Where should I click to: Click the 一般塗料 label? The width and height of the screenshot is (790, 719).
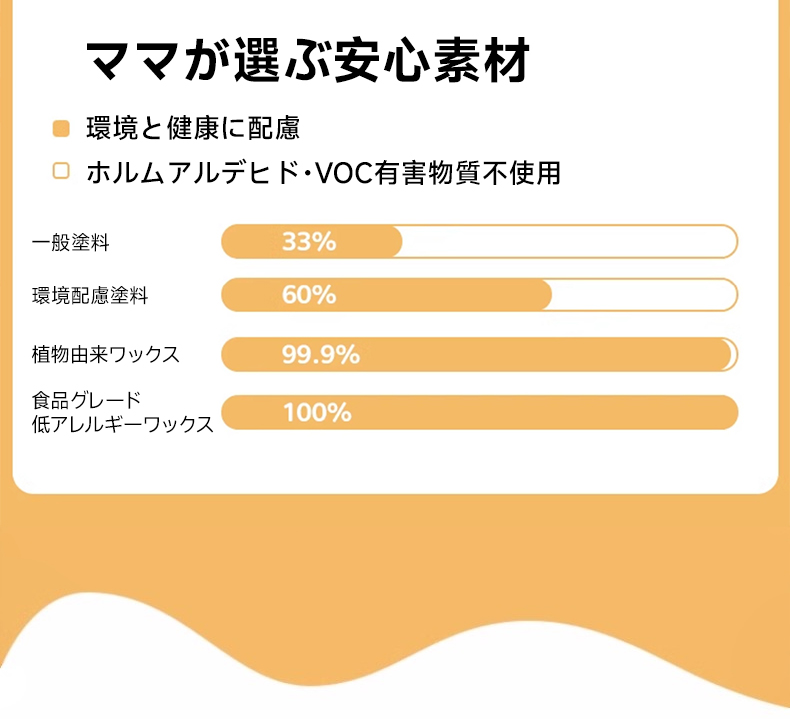71,242
